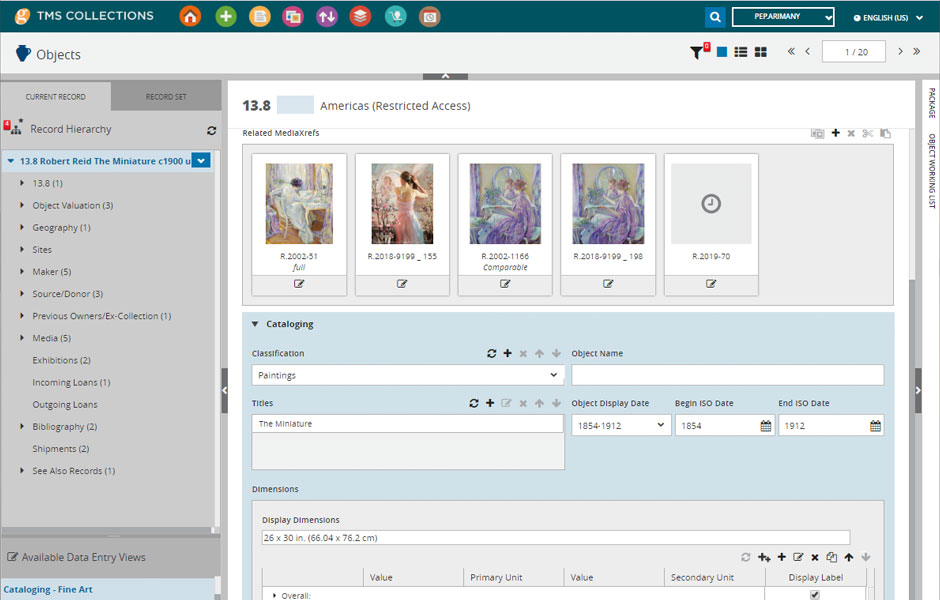Open the Object Display Date dropdown
The width and height of the screenshot is (940, 600).
(x=620, y=425)
